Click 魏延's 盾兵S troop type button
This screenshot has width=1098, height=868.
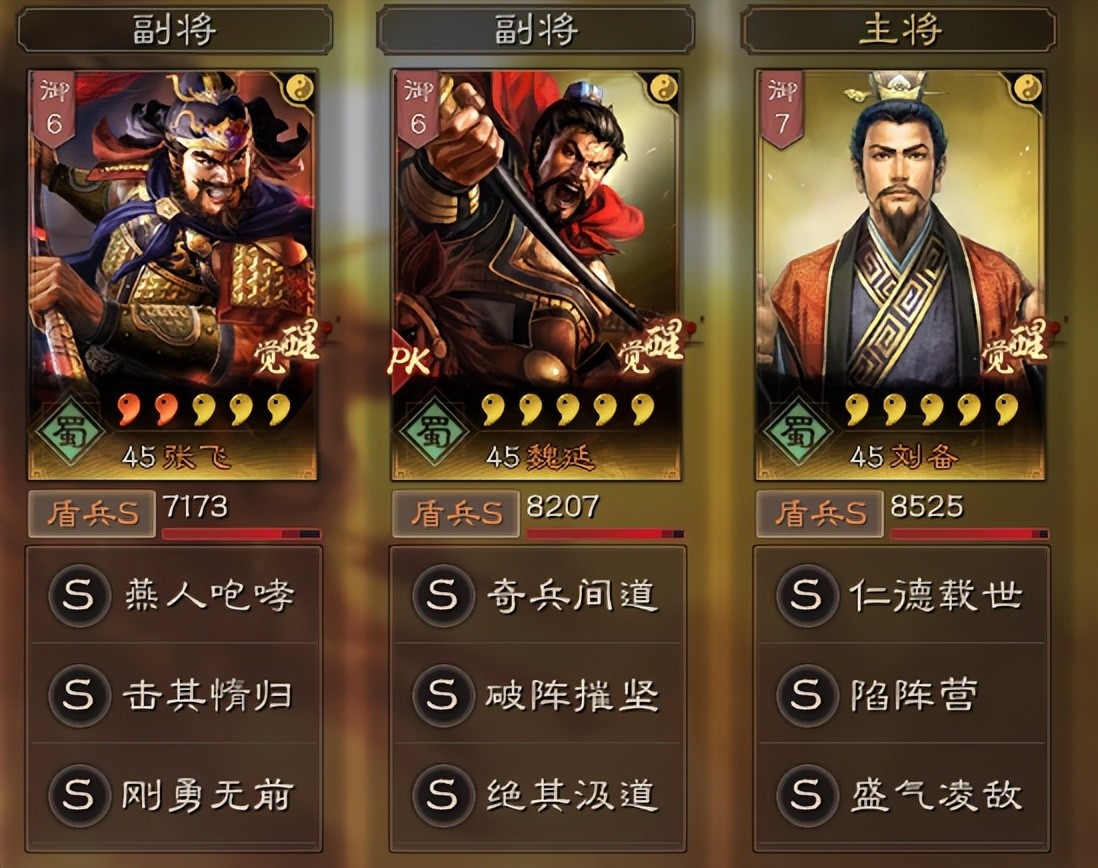(x=456, y=514)
